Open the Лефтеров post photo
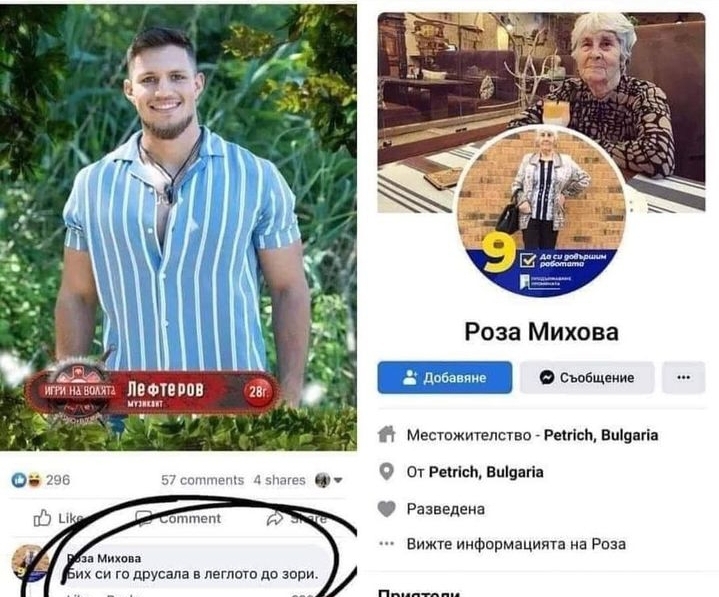Image resolution: width=719 pixels, height=597 pixels. coord(178,227)
